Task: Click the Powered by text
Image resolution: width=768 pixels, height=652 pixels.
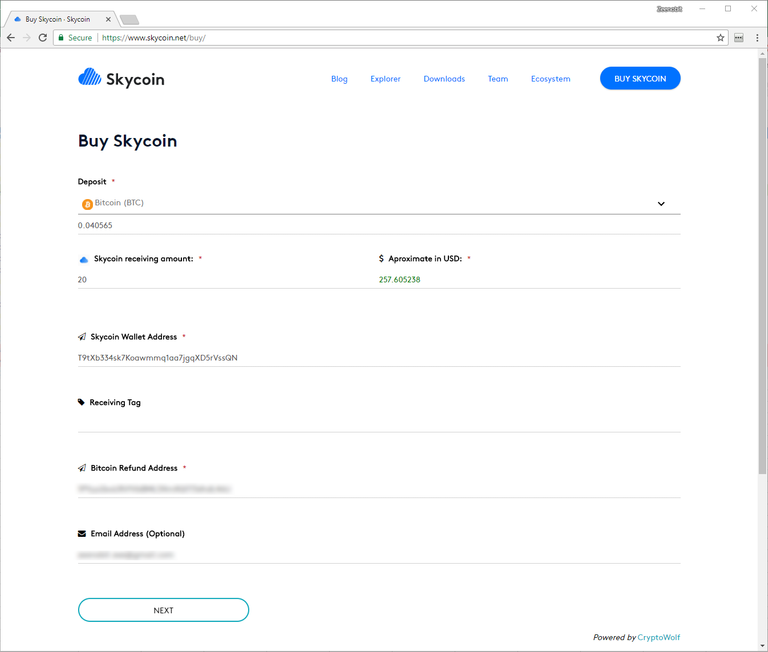Action: 614,637
